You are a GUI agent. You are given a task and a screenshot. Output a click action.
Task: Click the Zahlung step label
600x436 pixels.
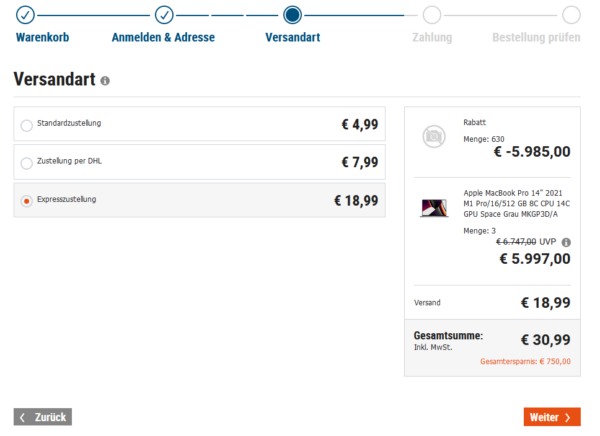[432, 38]
